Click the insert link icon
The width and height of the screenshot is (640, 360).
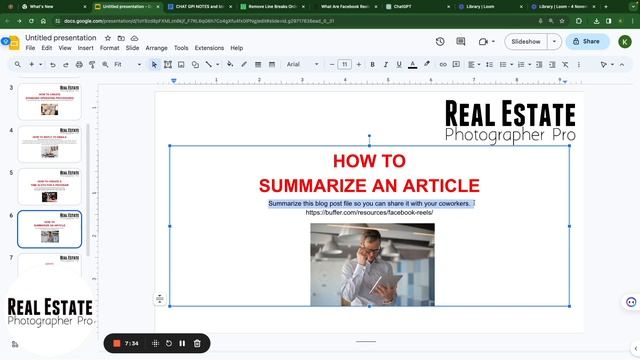443,64
